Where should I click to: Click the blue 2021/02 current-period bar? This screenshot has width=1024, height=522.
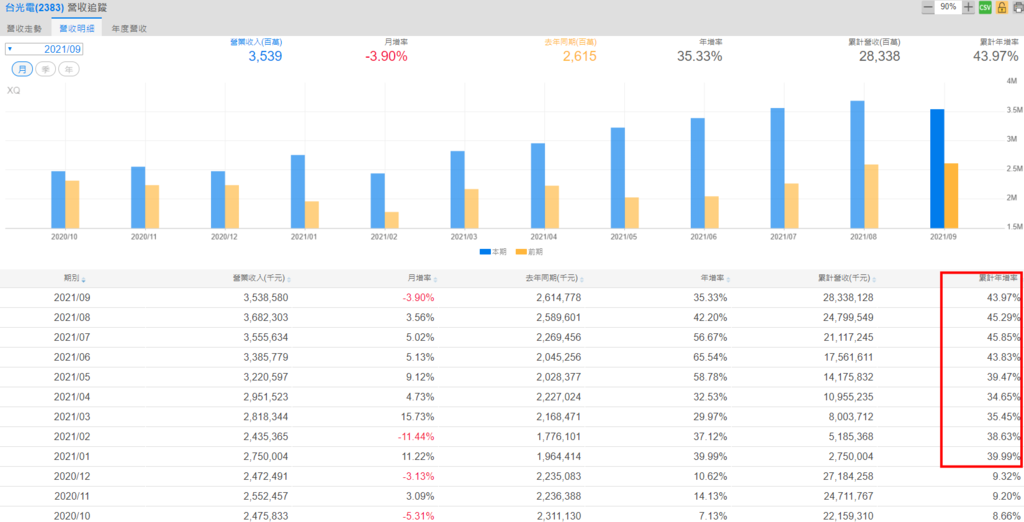tap(377, 201)
